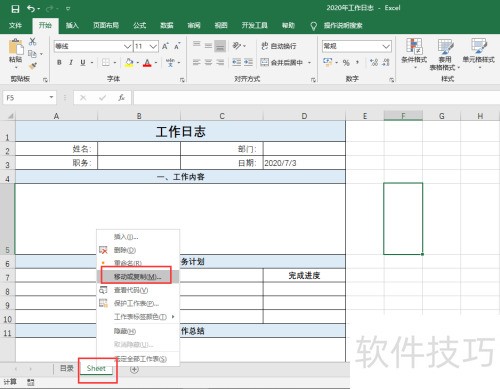Open 套用表格格式 format as table
500x389 pixels.
[x=445, y=54]
